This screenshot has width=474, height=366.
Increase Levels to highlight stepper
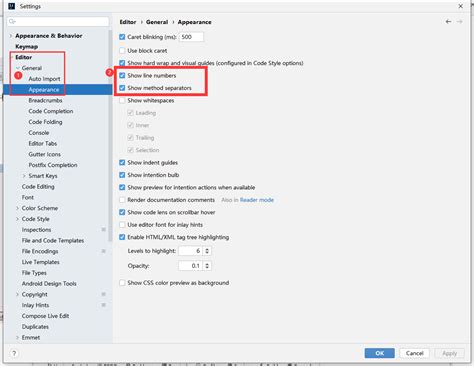tap(207, 249)
